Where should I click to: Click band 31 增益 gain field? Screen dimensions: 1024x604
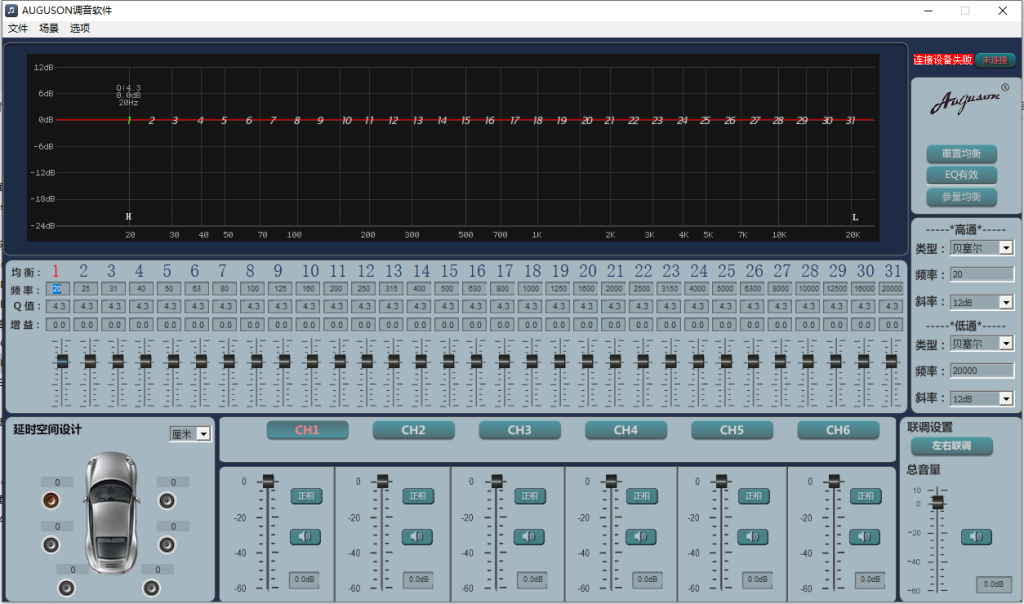pyautogui.click(x=892, y=325)
